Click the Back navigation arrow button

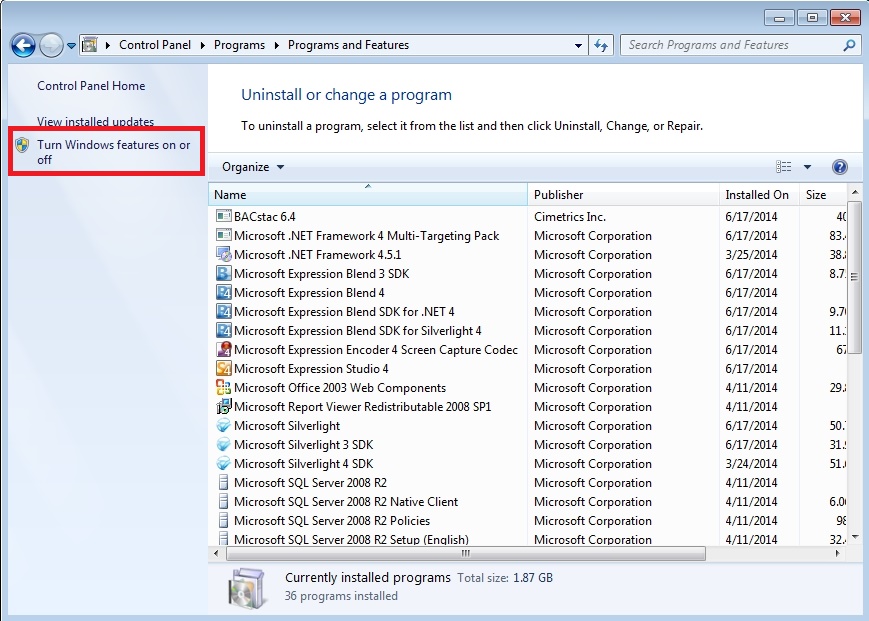tap(23, 45)
